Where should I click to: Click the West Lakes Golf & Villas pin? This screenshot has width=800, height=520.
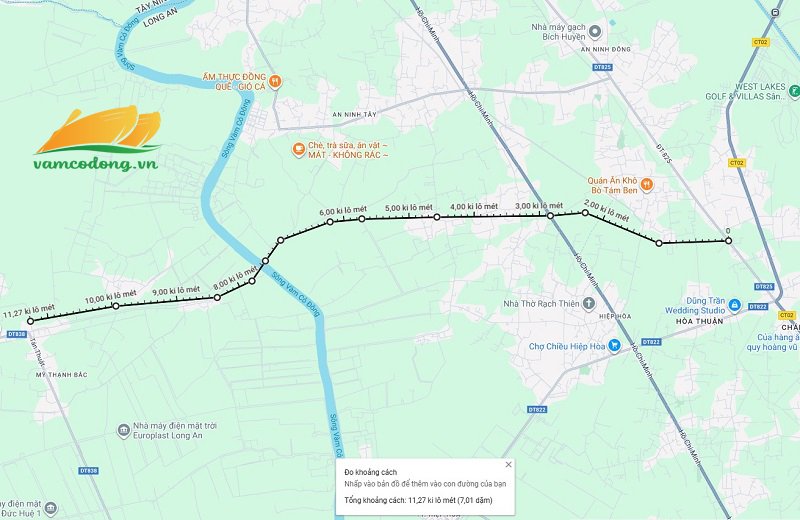[x=793, y=91]
